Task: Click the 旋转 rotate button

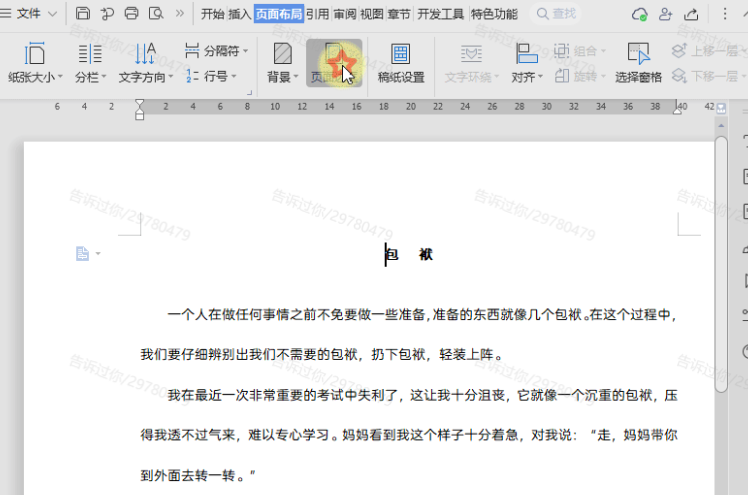Action: click(580, 76)
